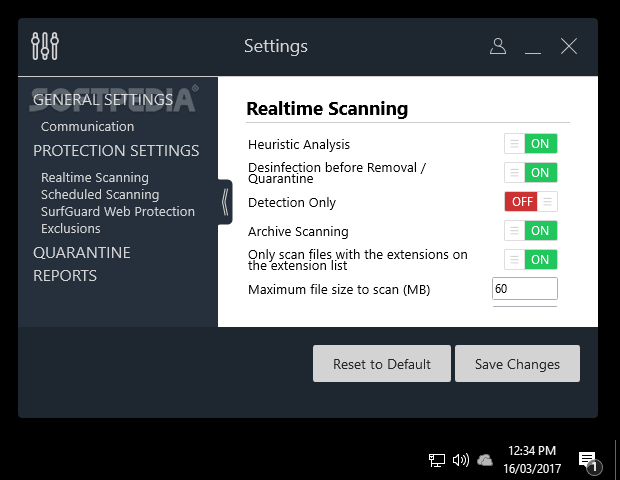The width and height of the screenshot is (620, 480).
Task: Open SurfGuard Web Protection settings
Action: pyautogui.click(x=118, y=212)
